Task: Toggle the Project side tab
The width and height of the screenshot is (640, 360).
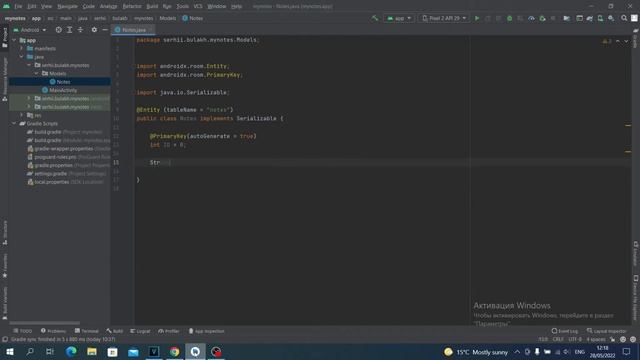Action: pos(4,38)
